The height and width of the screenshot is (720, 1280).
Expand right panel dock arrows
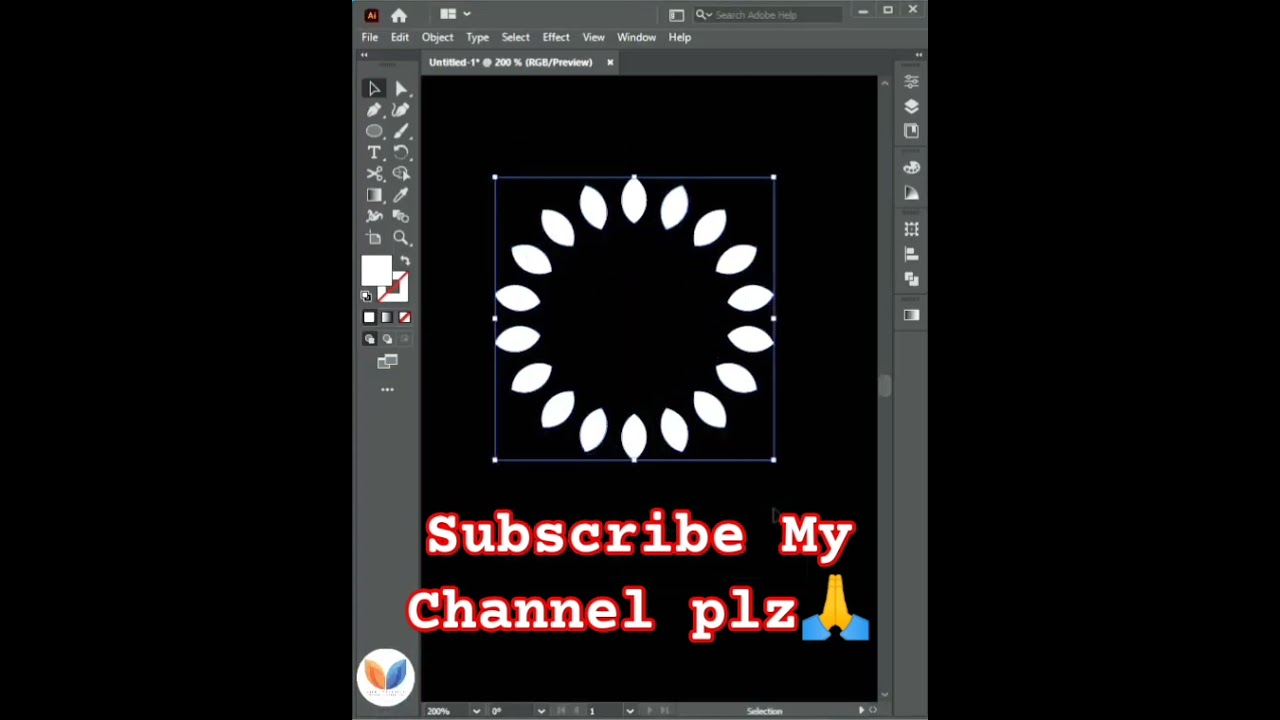[918, 55]
